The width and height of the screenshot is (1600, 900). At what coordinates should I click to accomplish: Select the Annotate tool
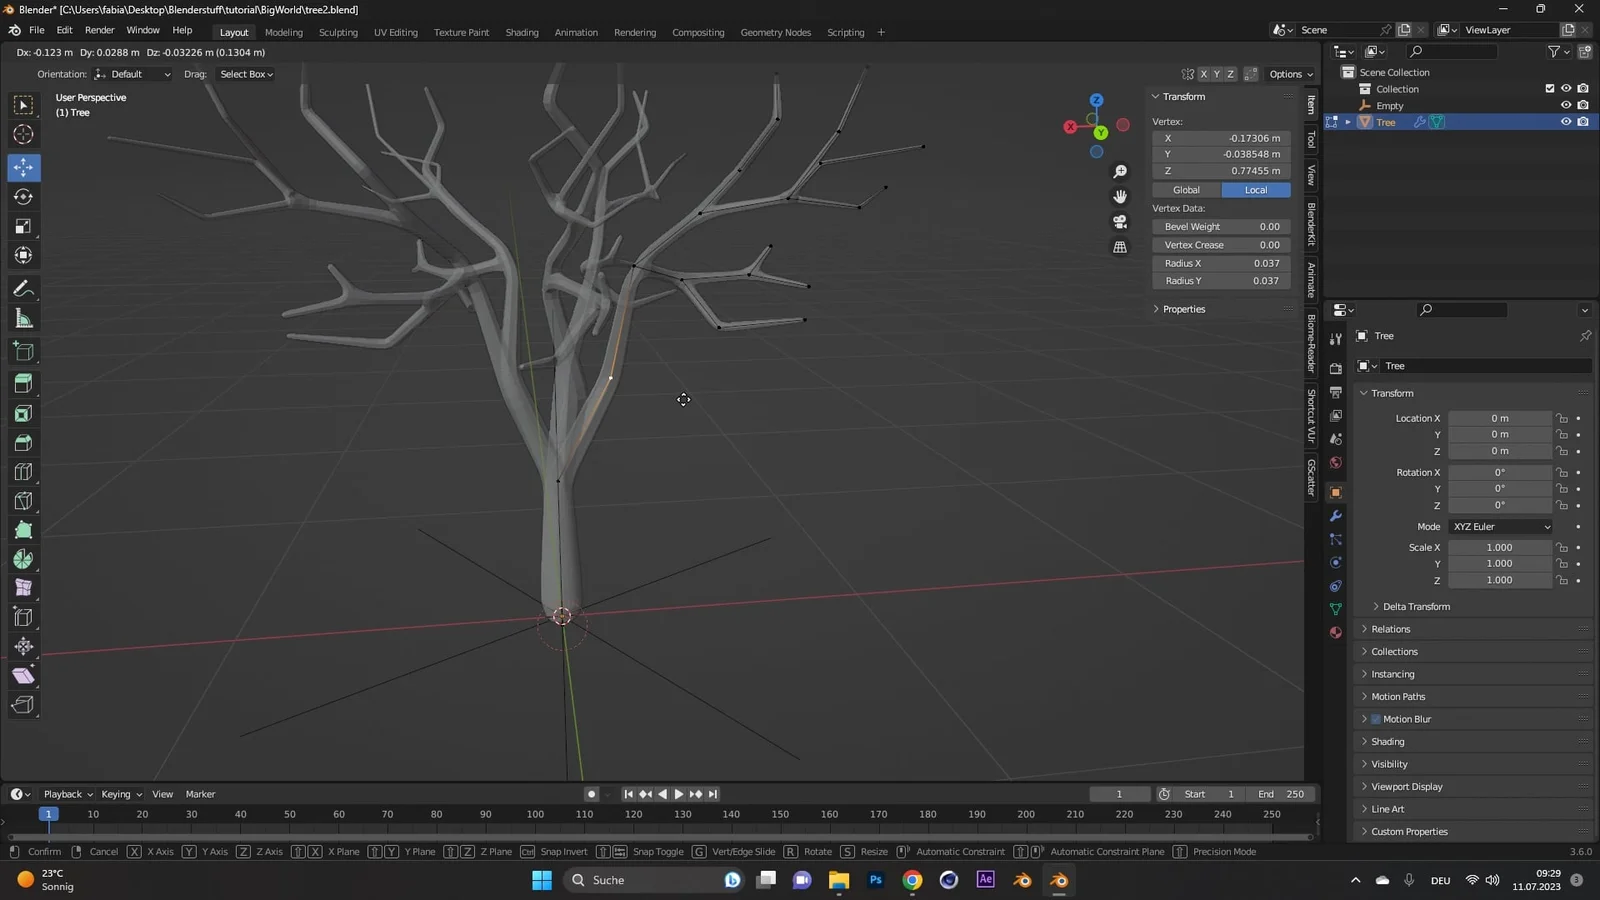(23, 289)
